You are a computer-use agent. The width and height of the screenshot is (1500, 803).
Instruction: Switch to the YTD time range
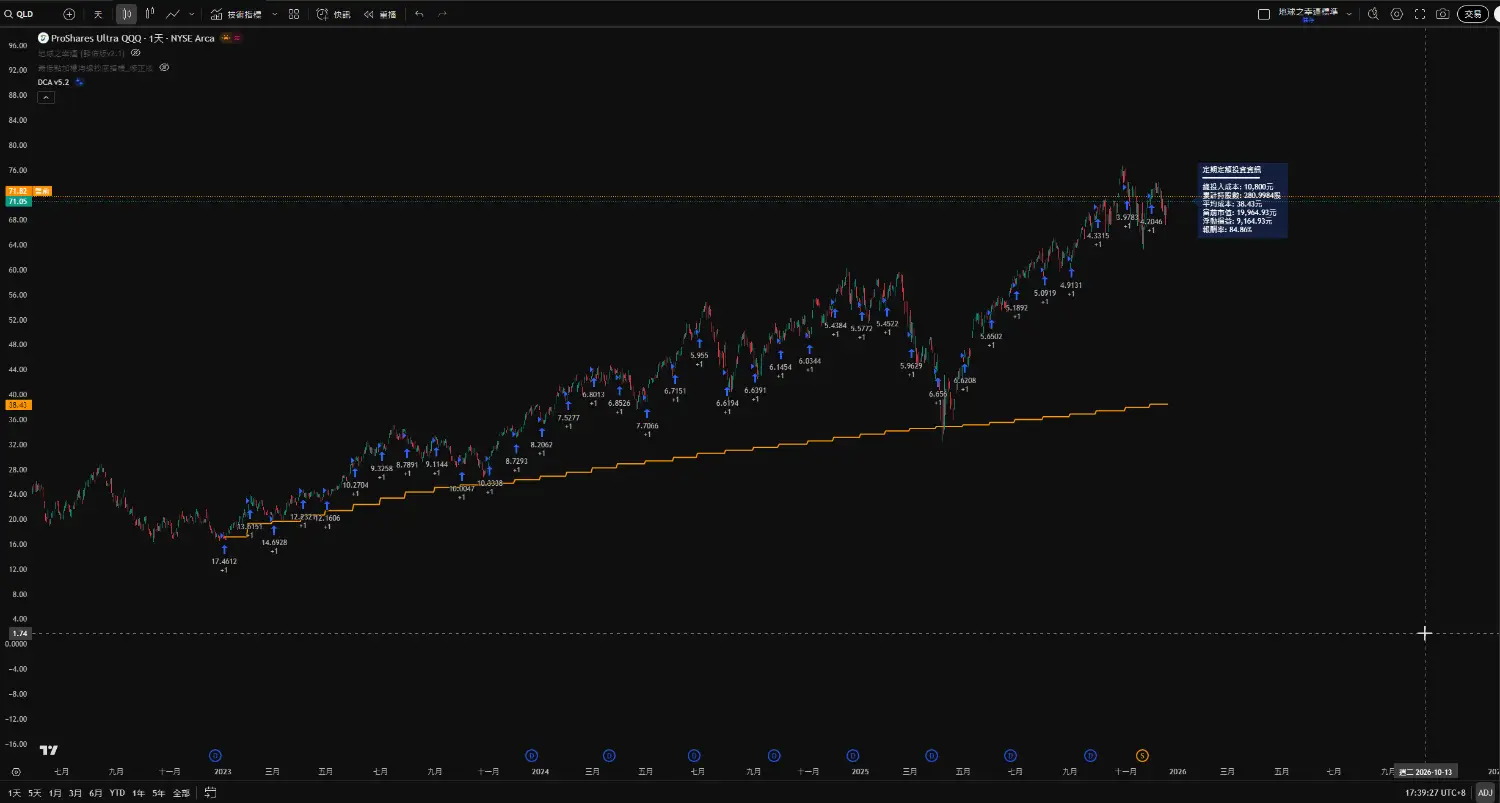coord(117,793)
